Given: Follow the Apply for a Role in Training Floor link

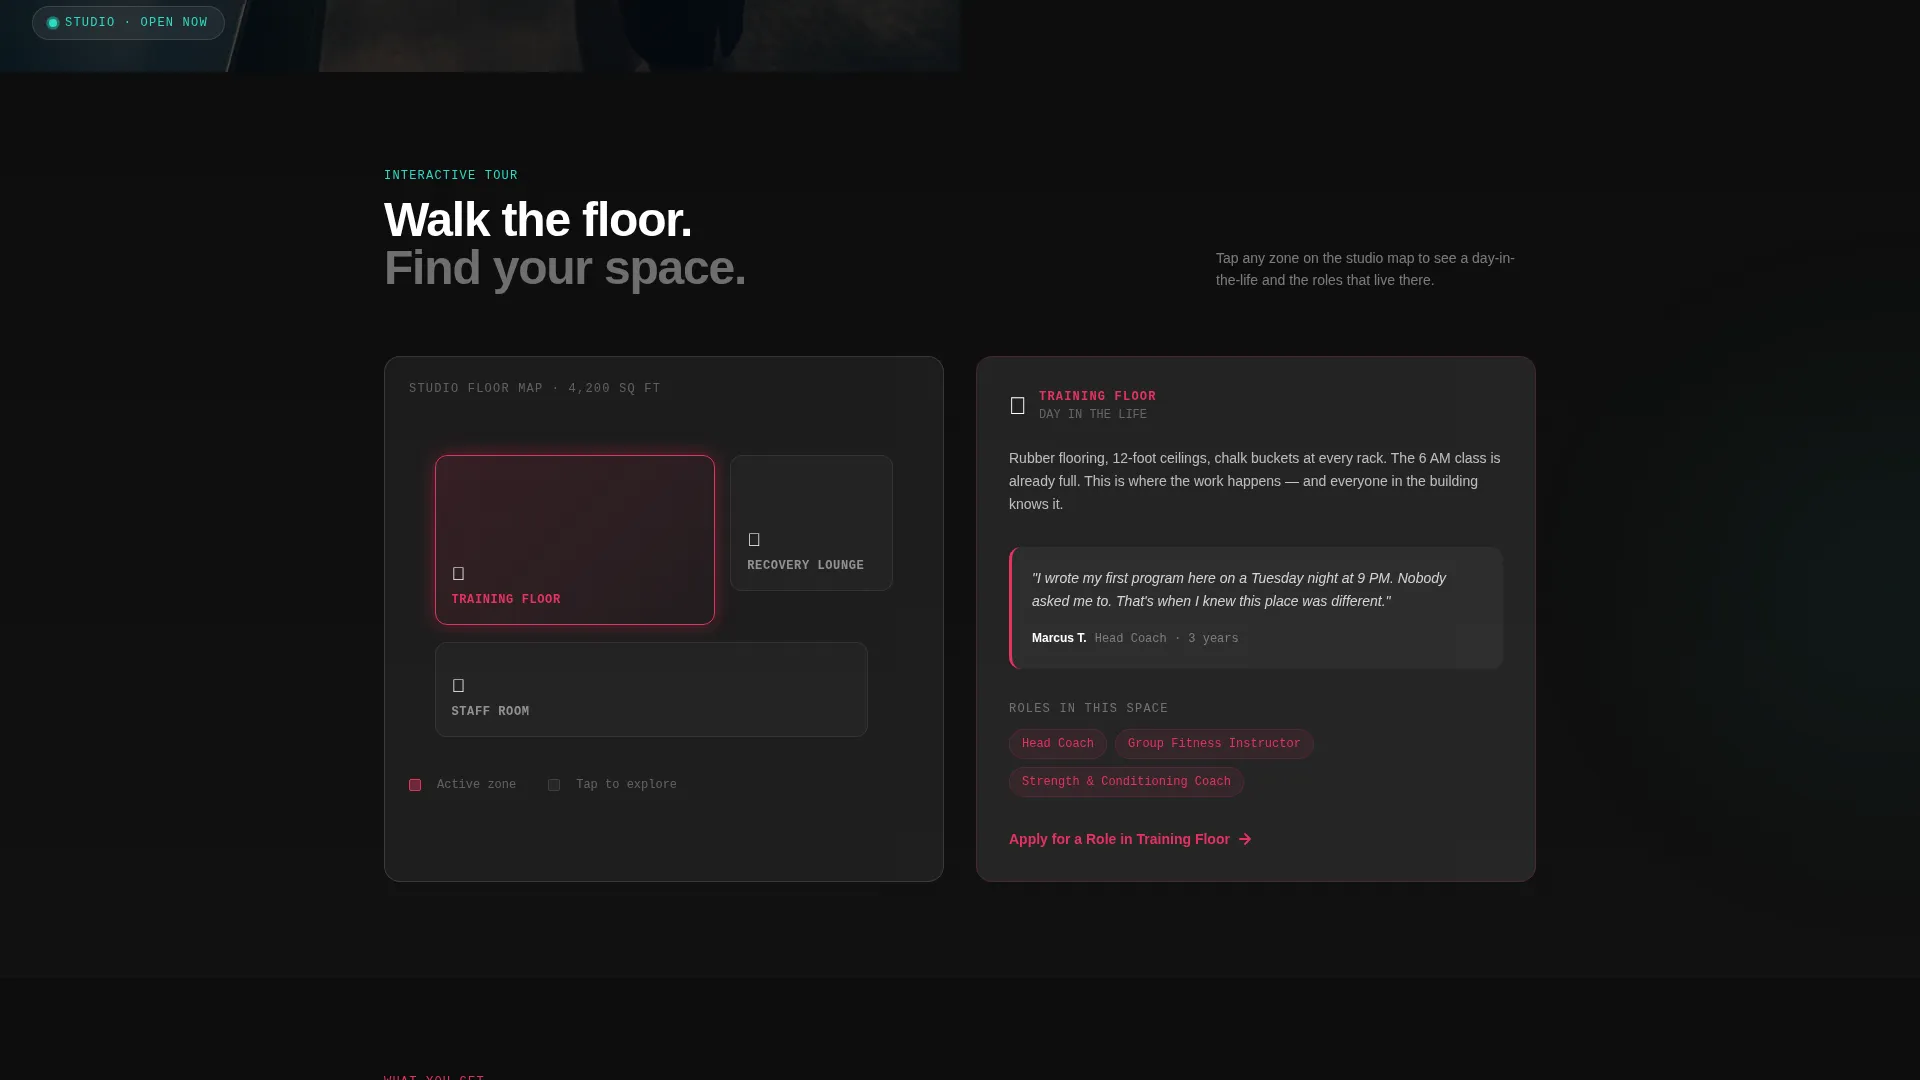Looking at the screenshot, I should point(1130,839).
